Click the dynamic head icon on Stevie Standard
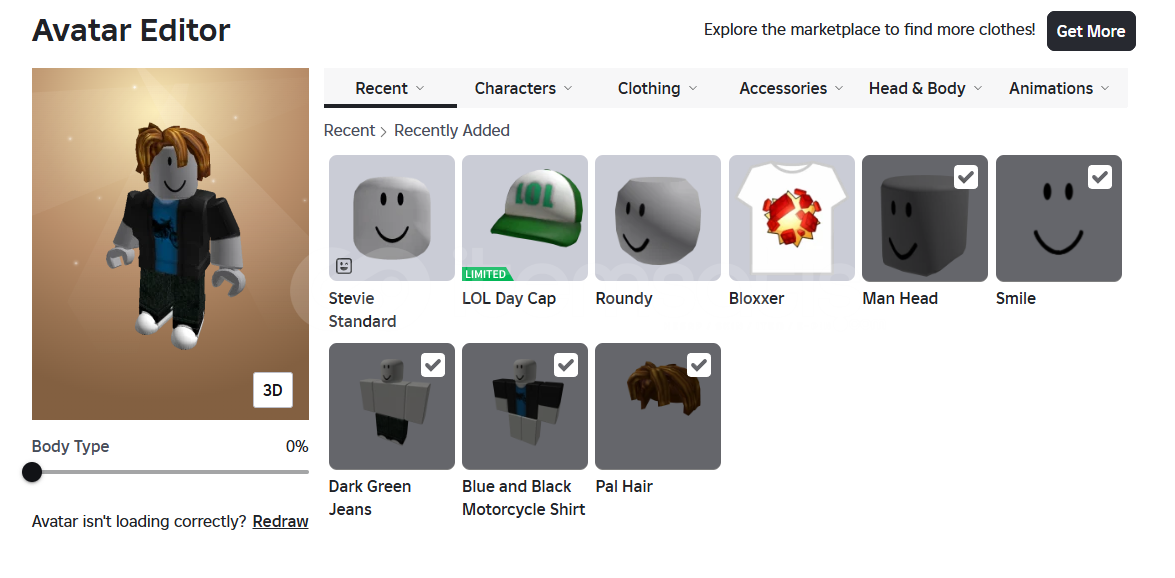The image size is (1175, 578). click(344, 265)
